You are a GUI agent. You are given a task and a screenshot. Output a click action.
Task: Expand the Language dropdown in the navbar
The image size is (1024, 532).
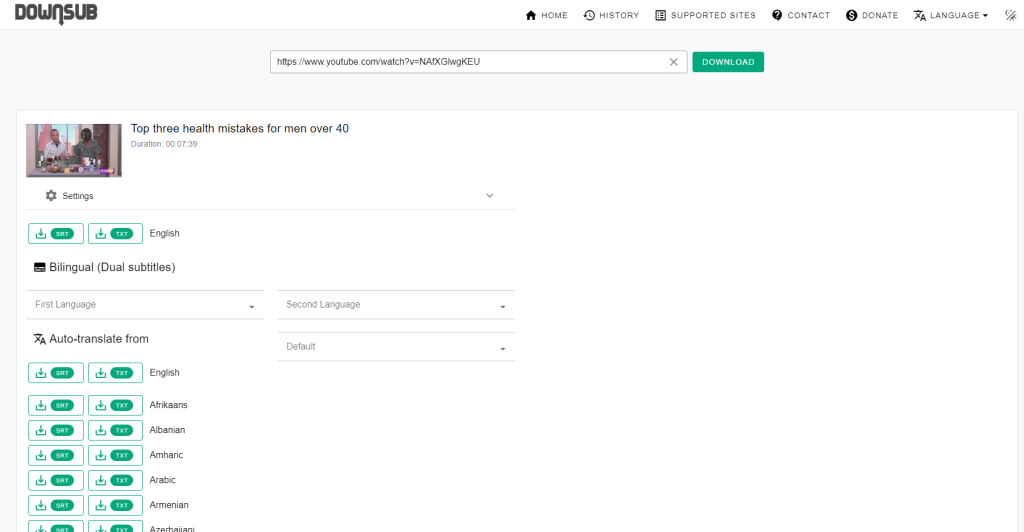coord(951,15)
